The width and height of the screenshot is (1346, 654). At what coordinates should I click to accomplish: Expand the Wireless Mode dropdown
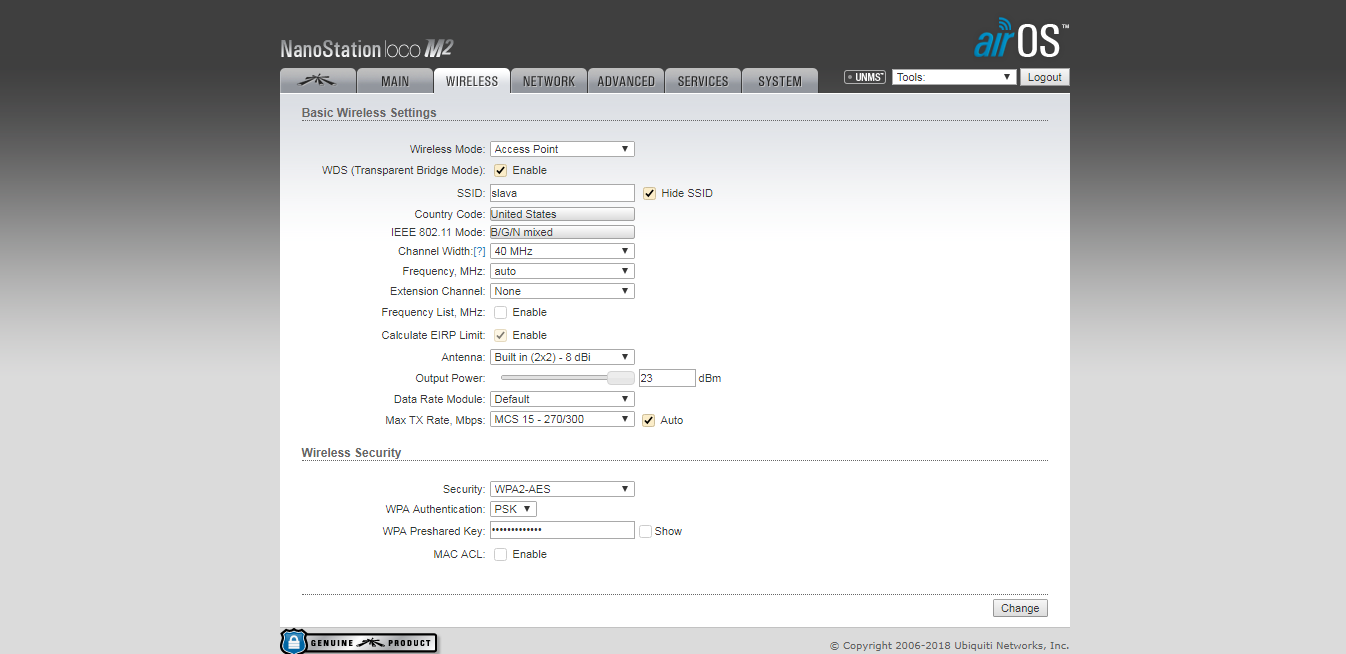[562, 149]
